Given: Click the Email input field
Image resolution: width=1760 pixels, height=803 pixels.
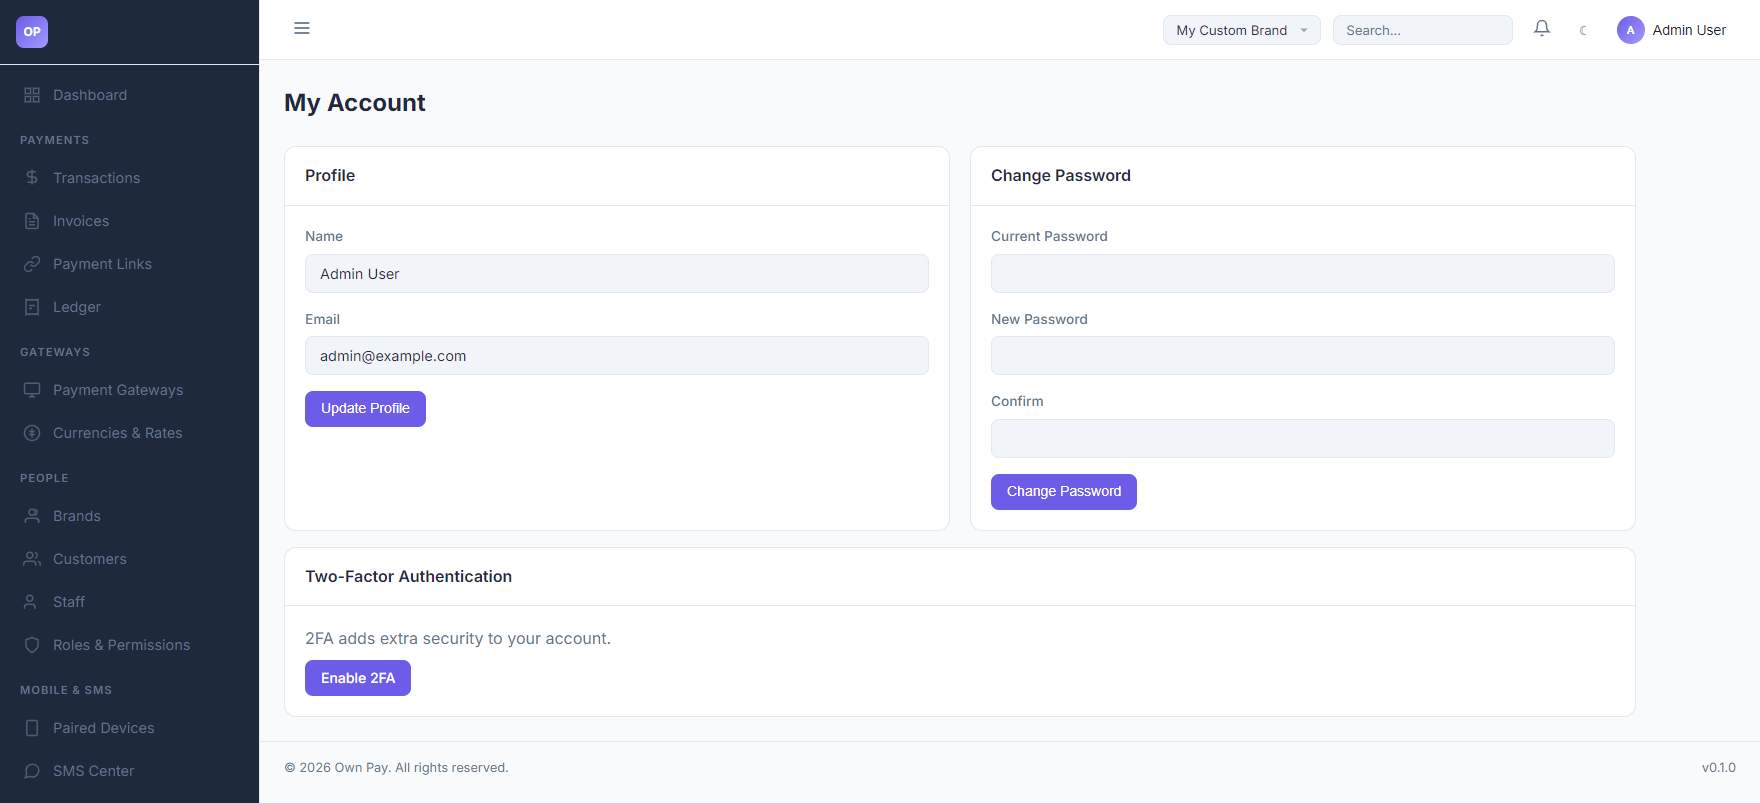Looking at the screenshot, I should (x=617, y=356).
